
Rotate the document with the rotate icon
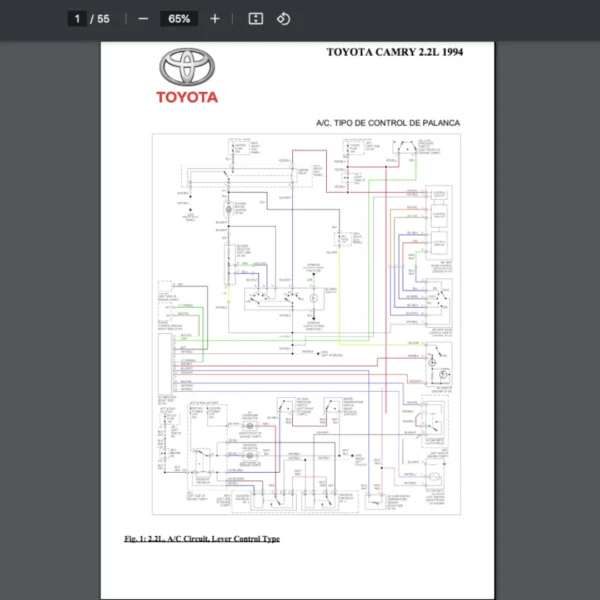pyautogui.click(x=283, y=19)
